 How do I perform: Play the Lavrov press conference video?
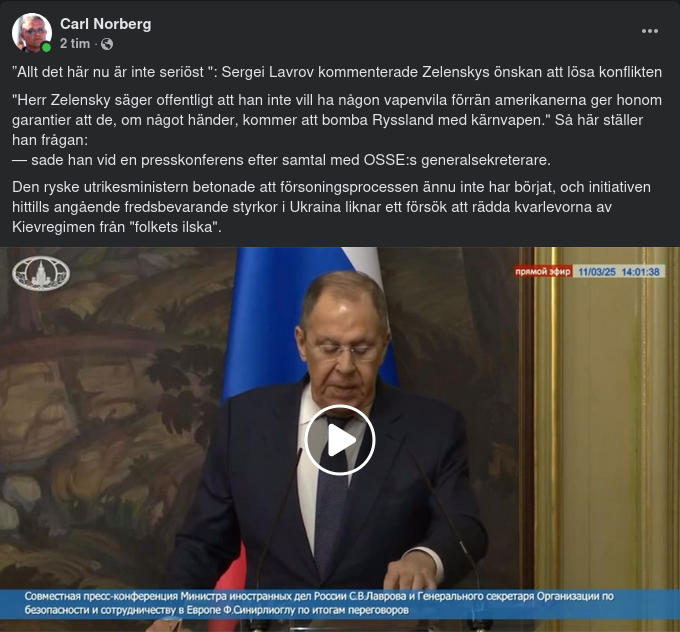(340, 440)
